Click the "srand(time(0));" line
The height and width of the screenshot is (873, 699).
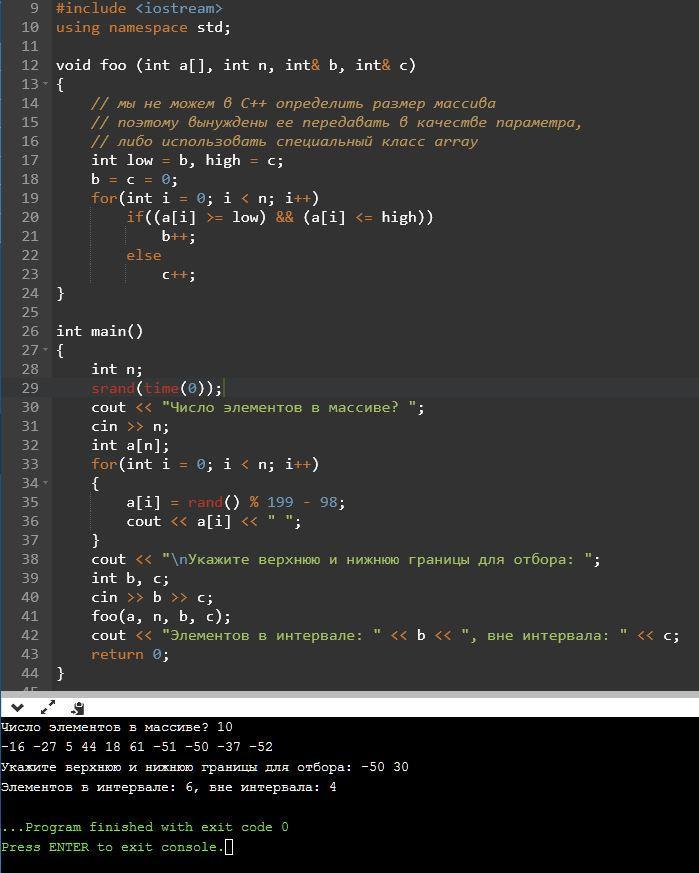(x=157, y=388)
